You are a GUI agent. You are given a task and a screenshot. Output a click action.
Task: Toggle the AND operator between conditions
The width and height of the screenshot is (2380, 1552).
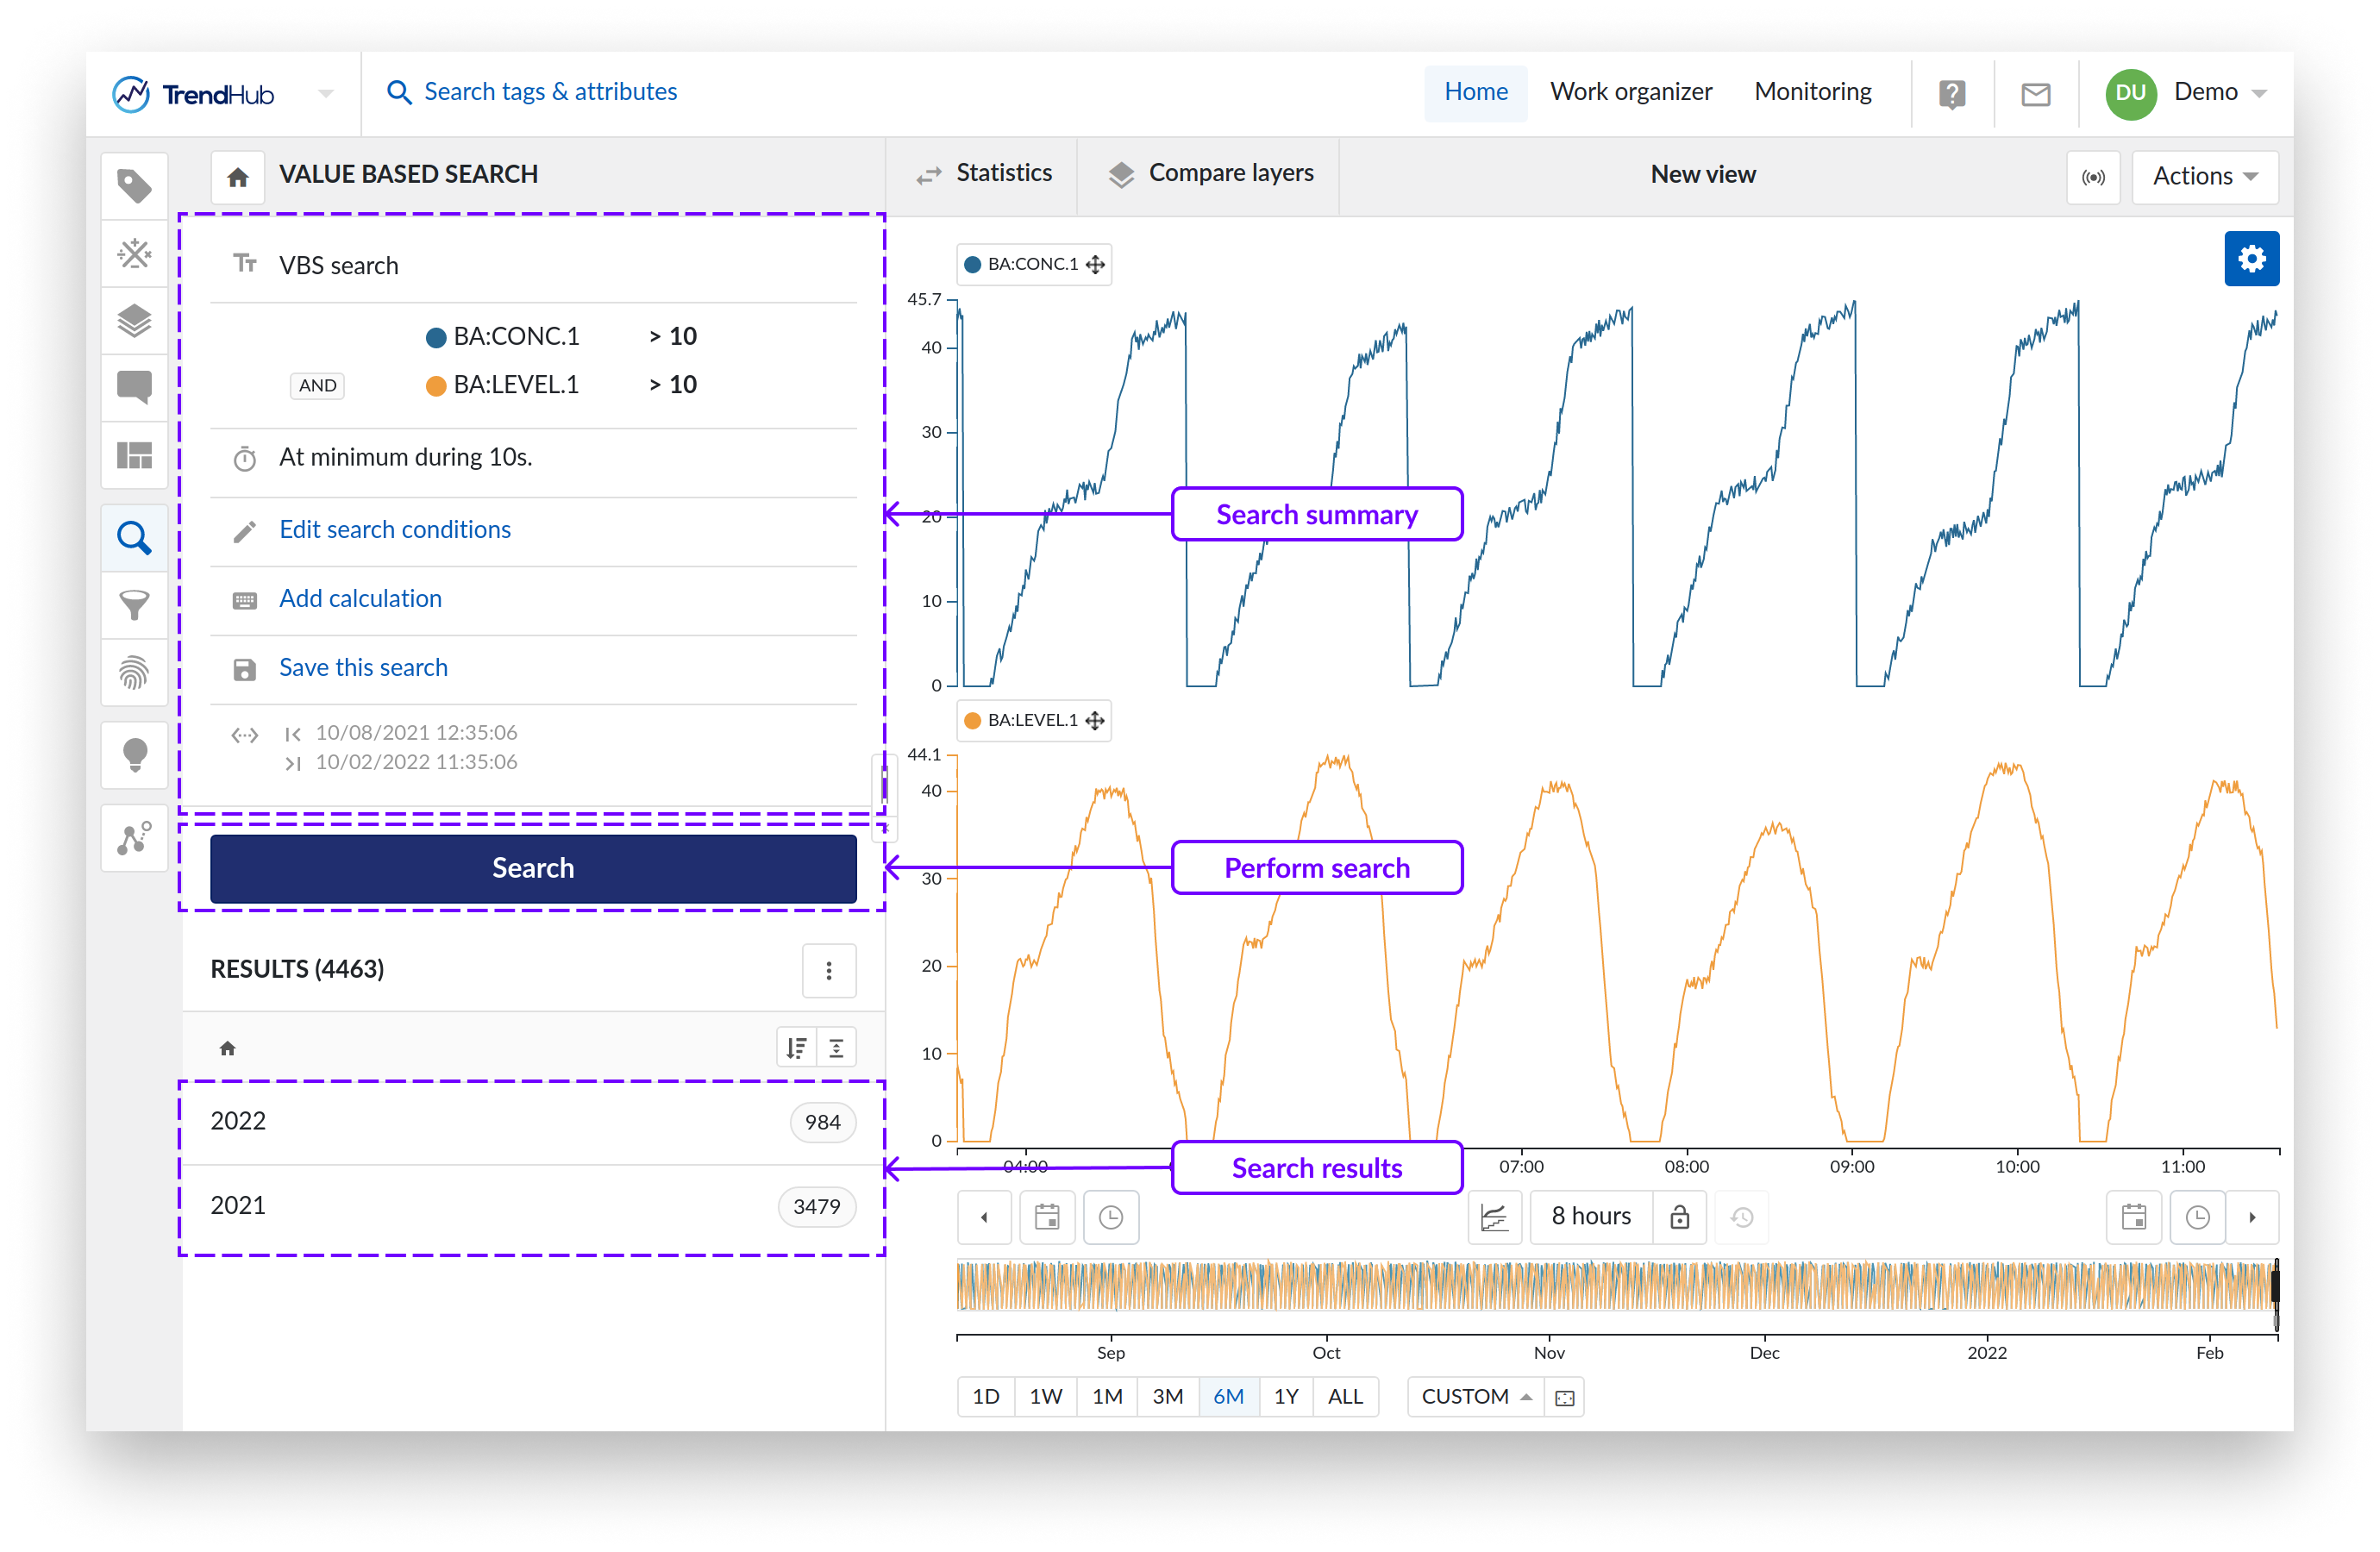click(x=317, y=386)
